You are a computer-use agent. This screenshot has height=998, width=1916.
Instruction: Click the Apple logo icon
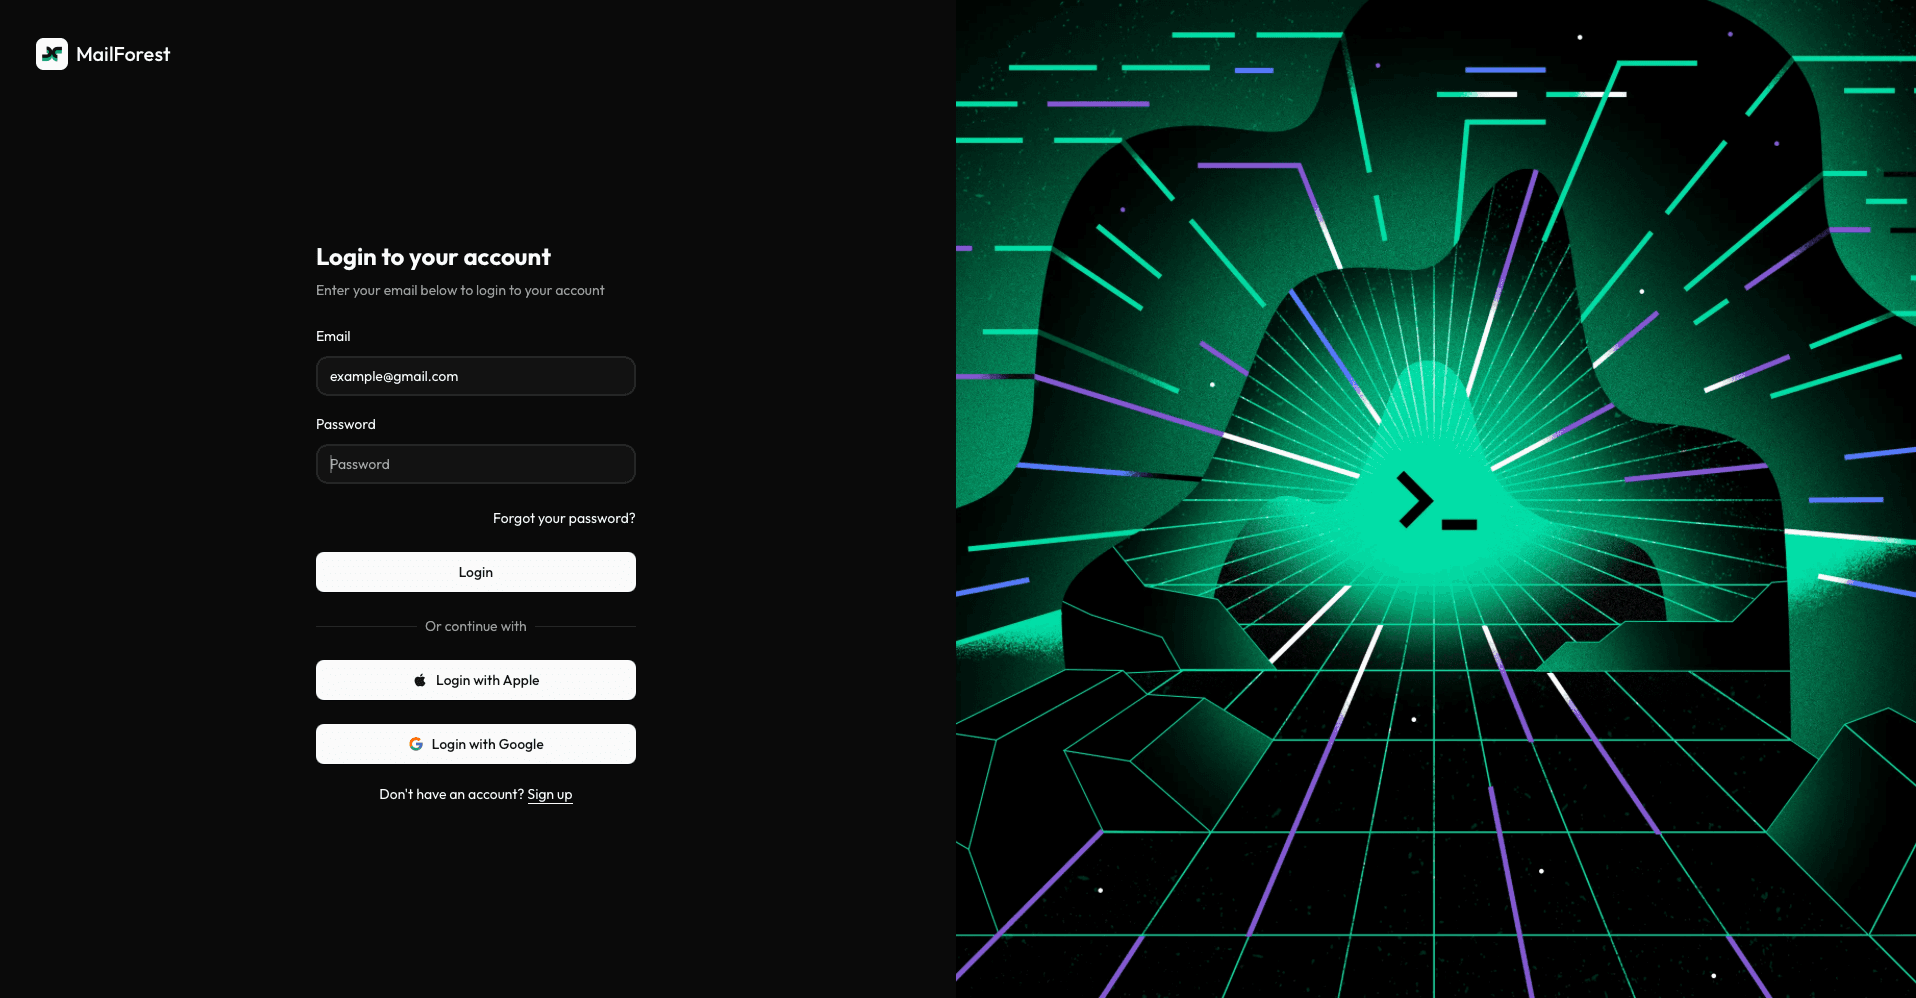point(420,680)
